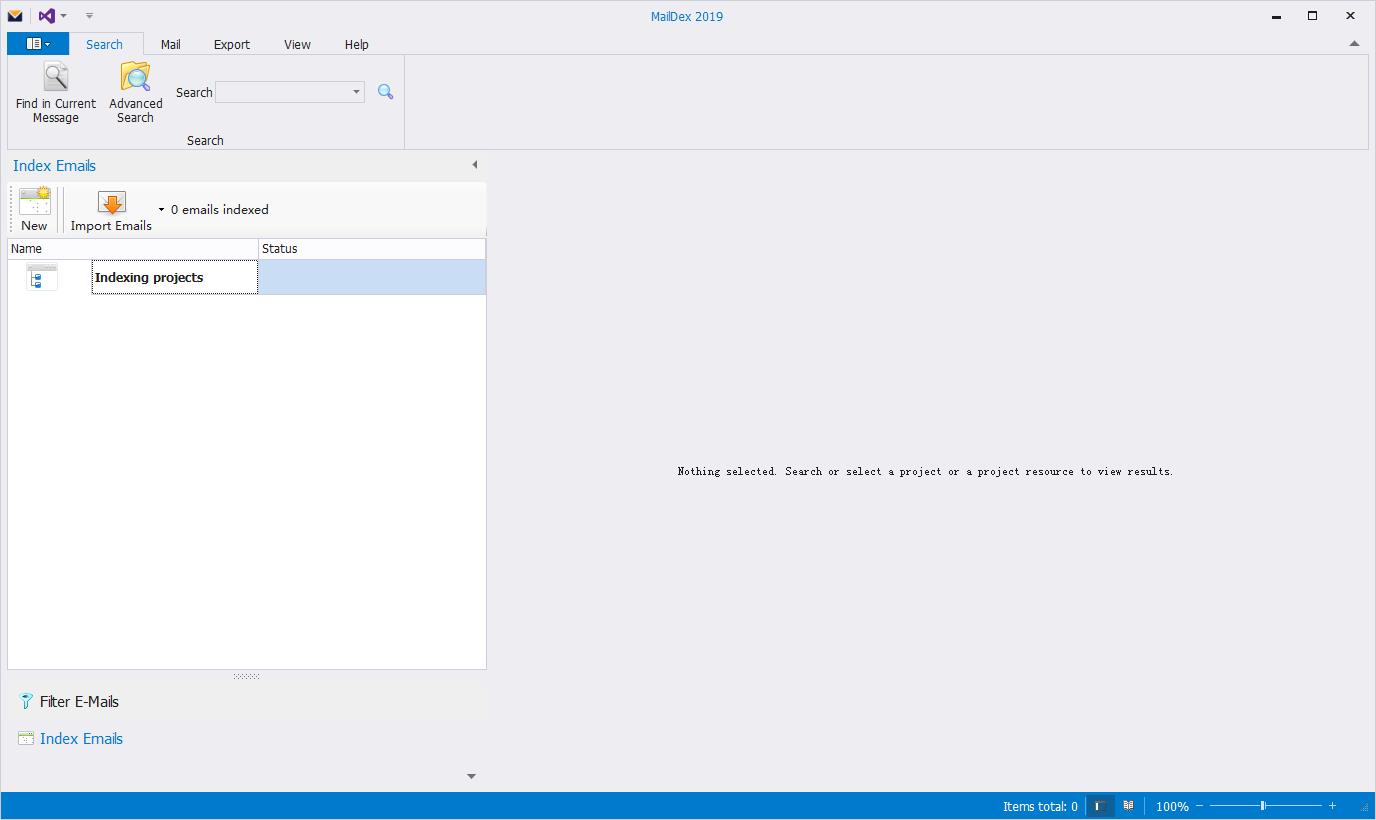This screenshot has height=820, width=1376.
Task: Select the Find in Current Message tool
Action: coord(55,91)
